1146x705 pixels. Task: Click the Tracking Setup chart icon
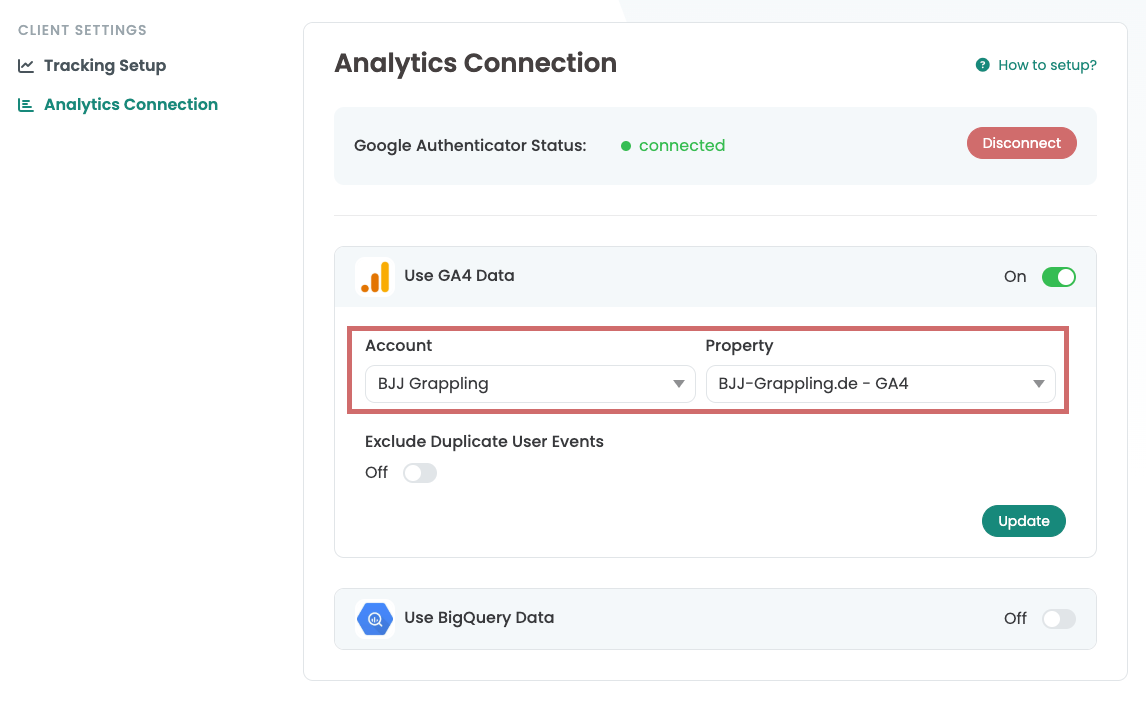coord(26,66)
